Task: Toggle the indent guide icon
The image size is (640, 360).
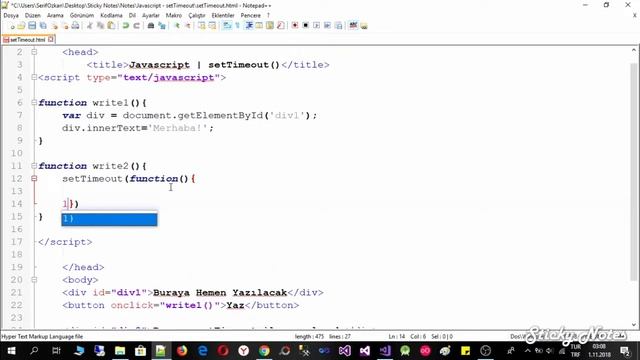Action: pos(249,26)
